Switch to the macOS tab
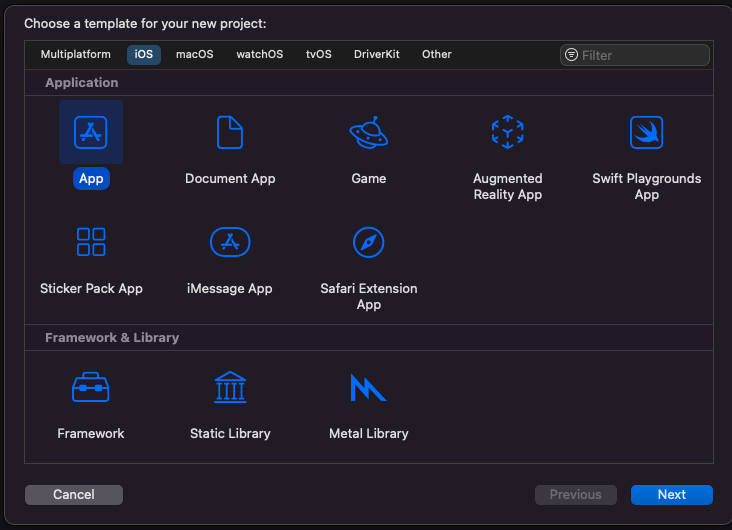This screenshot has height=530, width=732. 195,54
